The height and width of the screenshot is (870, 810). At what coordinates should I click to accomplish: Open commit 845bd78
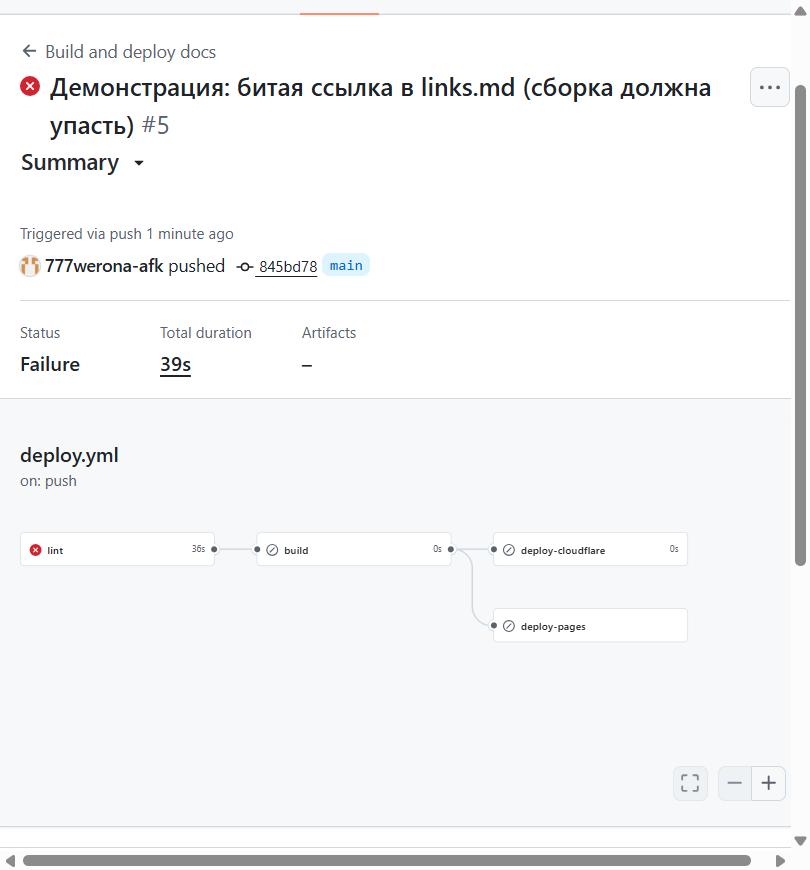288,267
